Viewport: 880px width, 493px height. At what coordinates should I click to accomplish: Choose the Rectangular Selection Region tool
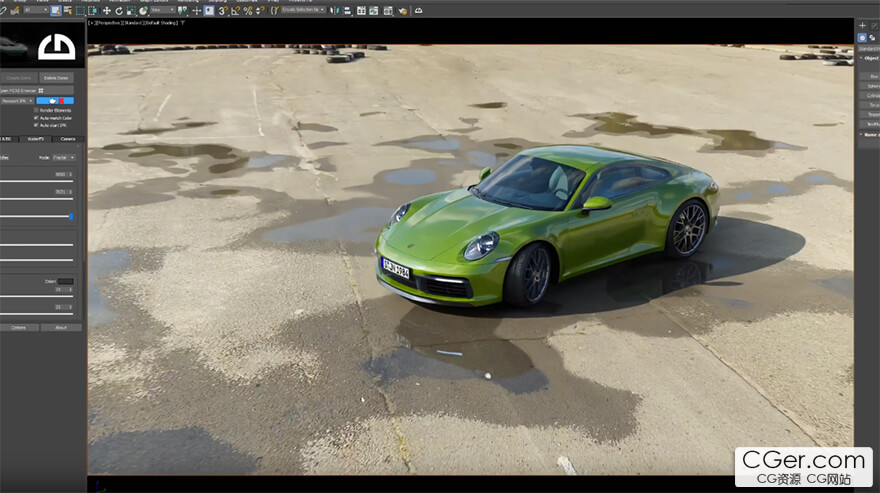pyautogui.click(x=80, y=11)
